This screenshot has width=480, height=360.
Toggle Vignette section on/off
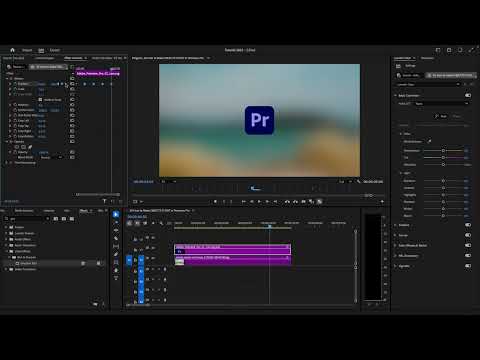click(x=468, y=266)
